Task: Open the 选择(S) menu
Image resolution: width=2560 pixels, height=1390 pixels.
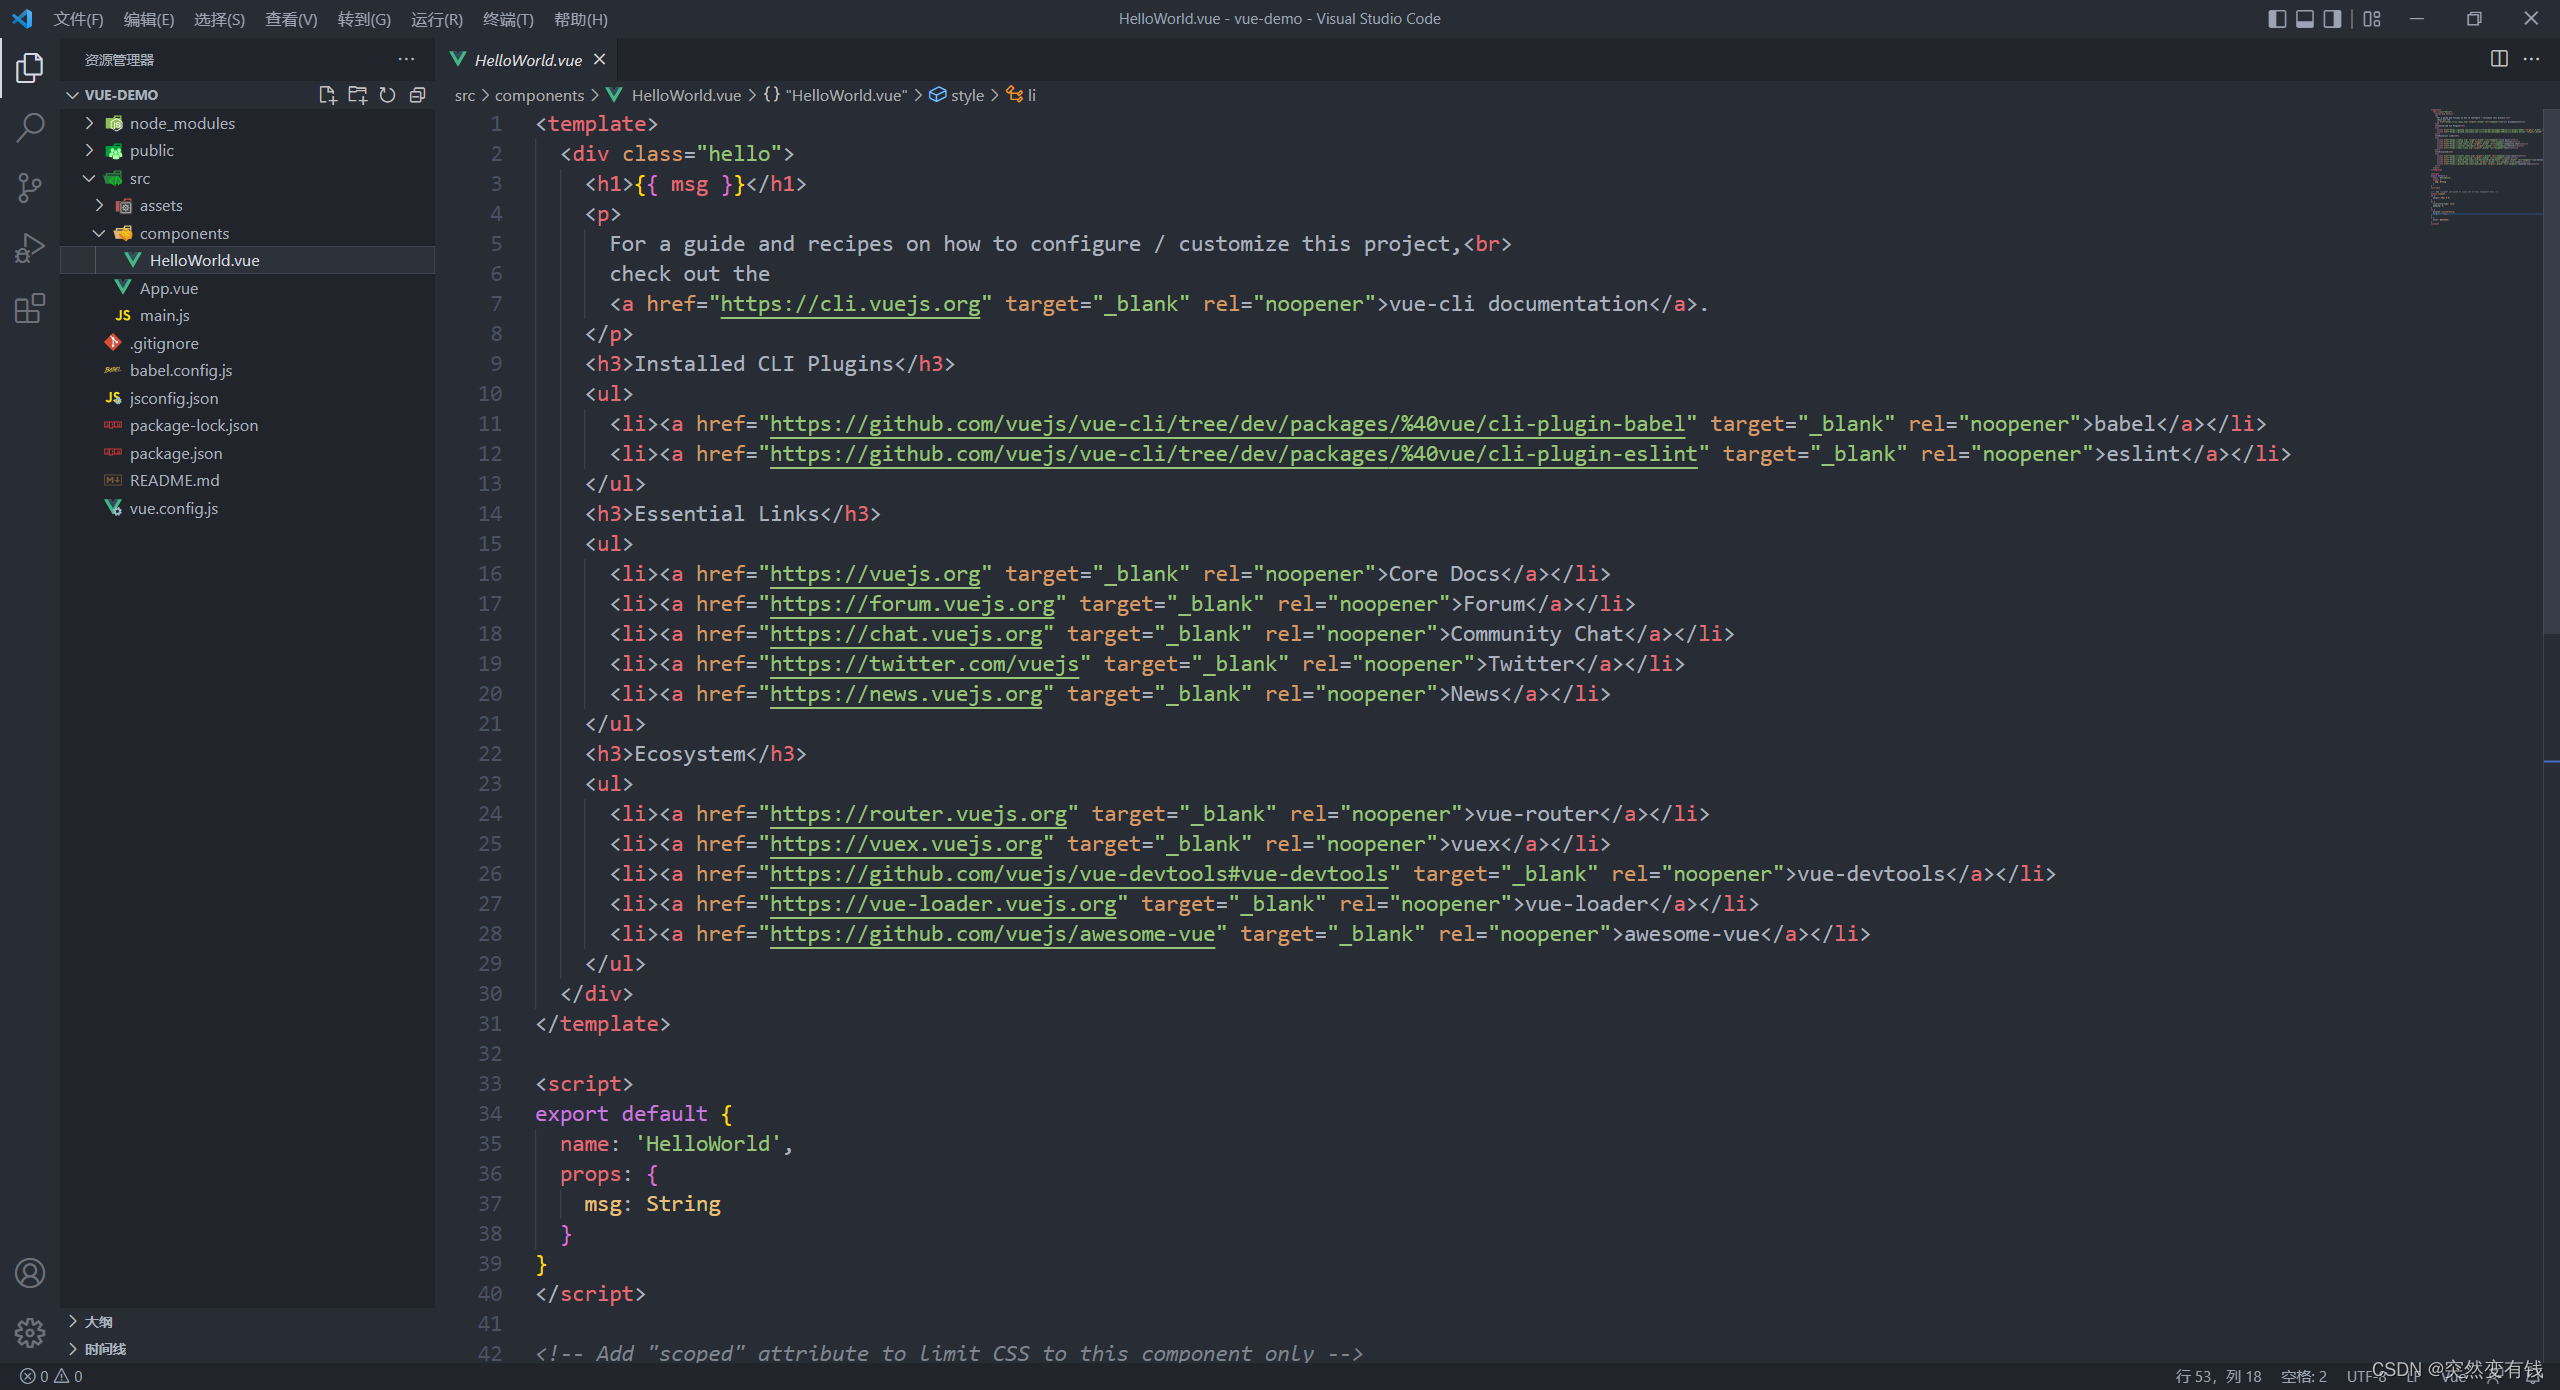Action: pos(219,19)
